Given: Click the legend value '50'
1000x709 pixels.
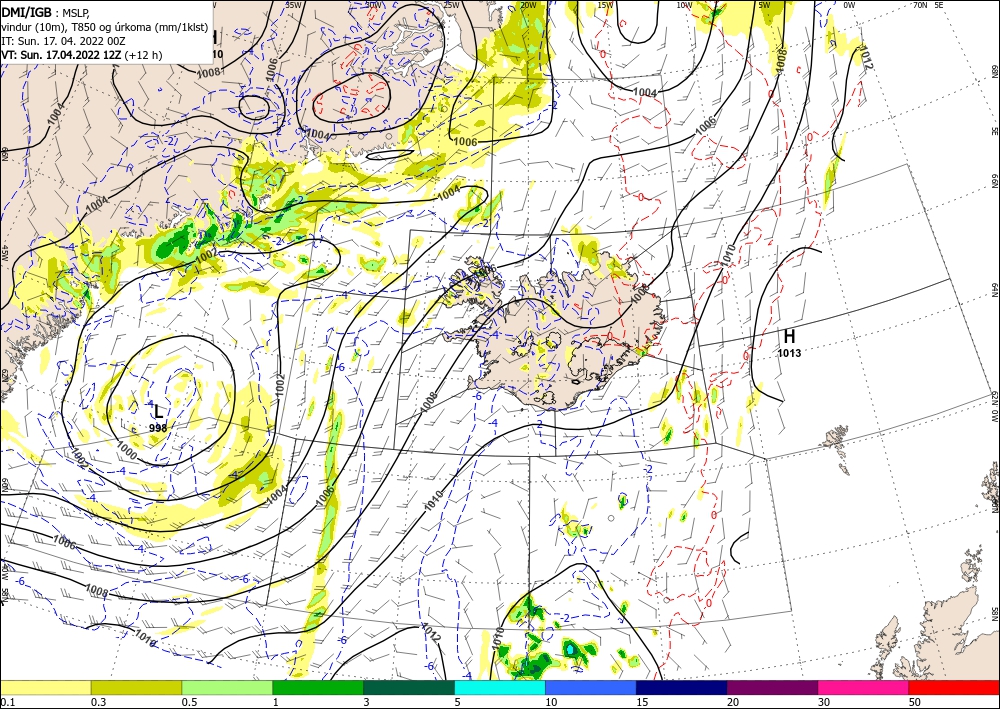Looking at the screenshot, I should click(x=915, y=702).
